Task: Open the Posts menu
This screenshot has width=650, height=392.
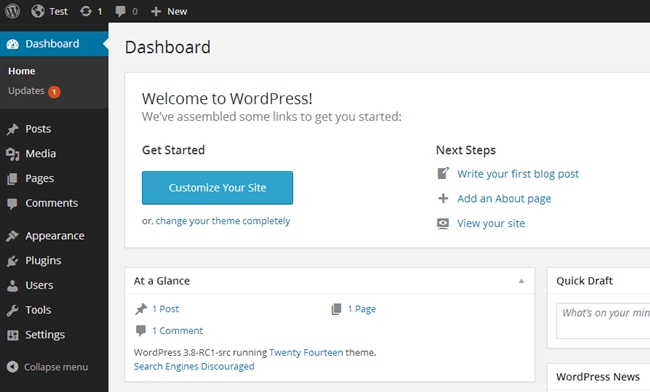Action: click(x=38, y=129)
